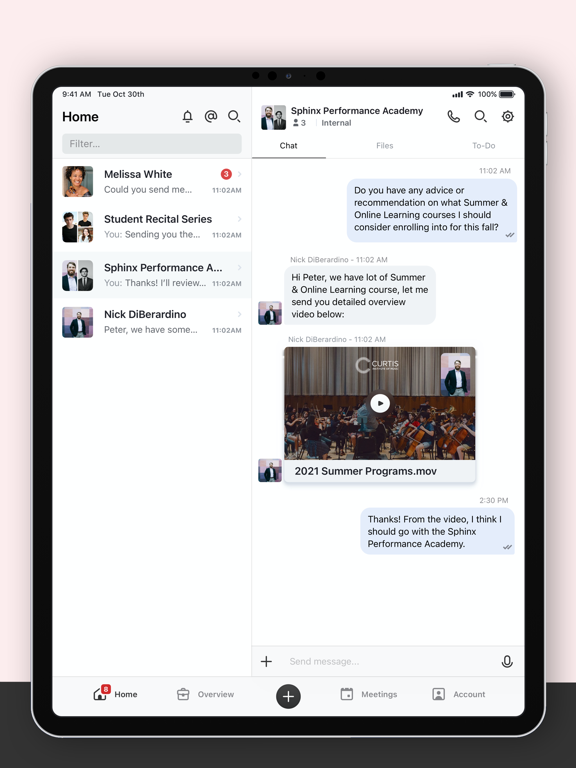Screen dimensions: 576x768
Task: Open notifications bell icon
Action: (x=188, y=117)
